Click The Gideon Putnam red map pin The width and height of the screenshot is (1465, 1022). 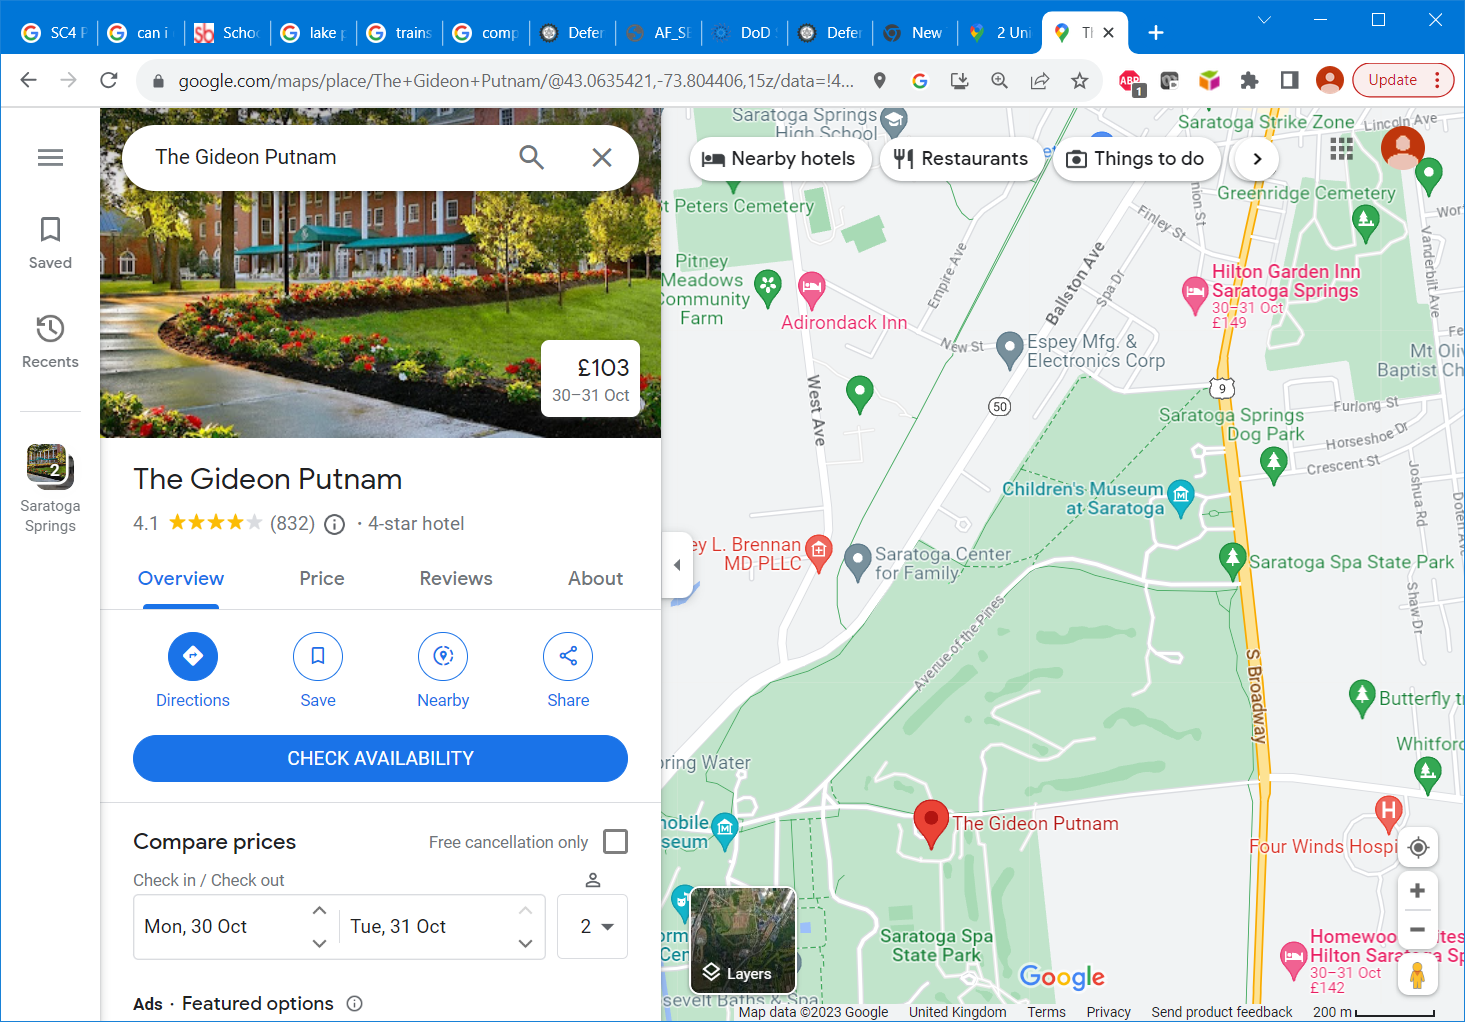click(x=931, y=824)
